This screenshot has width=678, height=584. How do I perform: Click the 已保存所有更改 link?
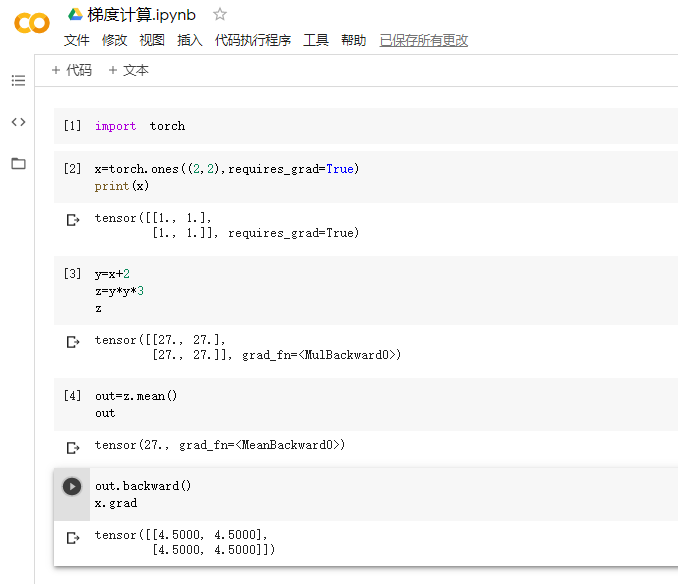424,40
